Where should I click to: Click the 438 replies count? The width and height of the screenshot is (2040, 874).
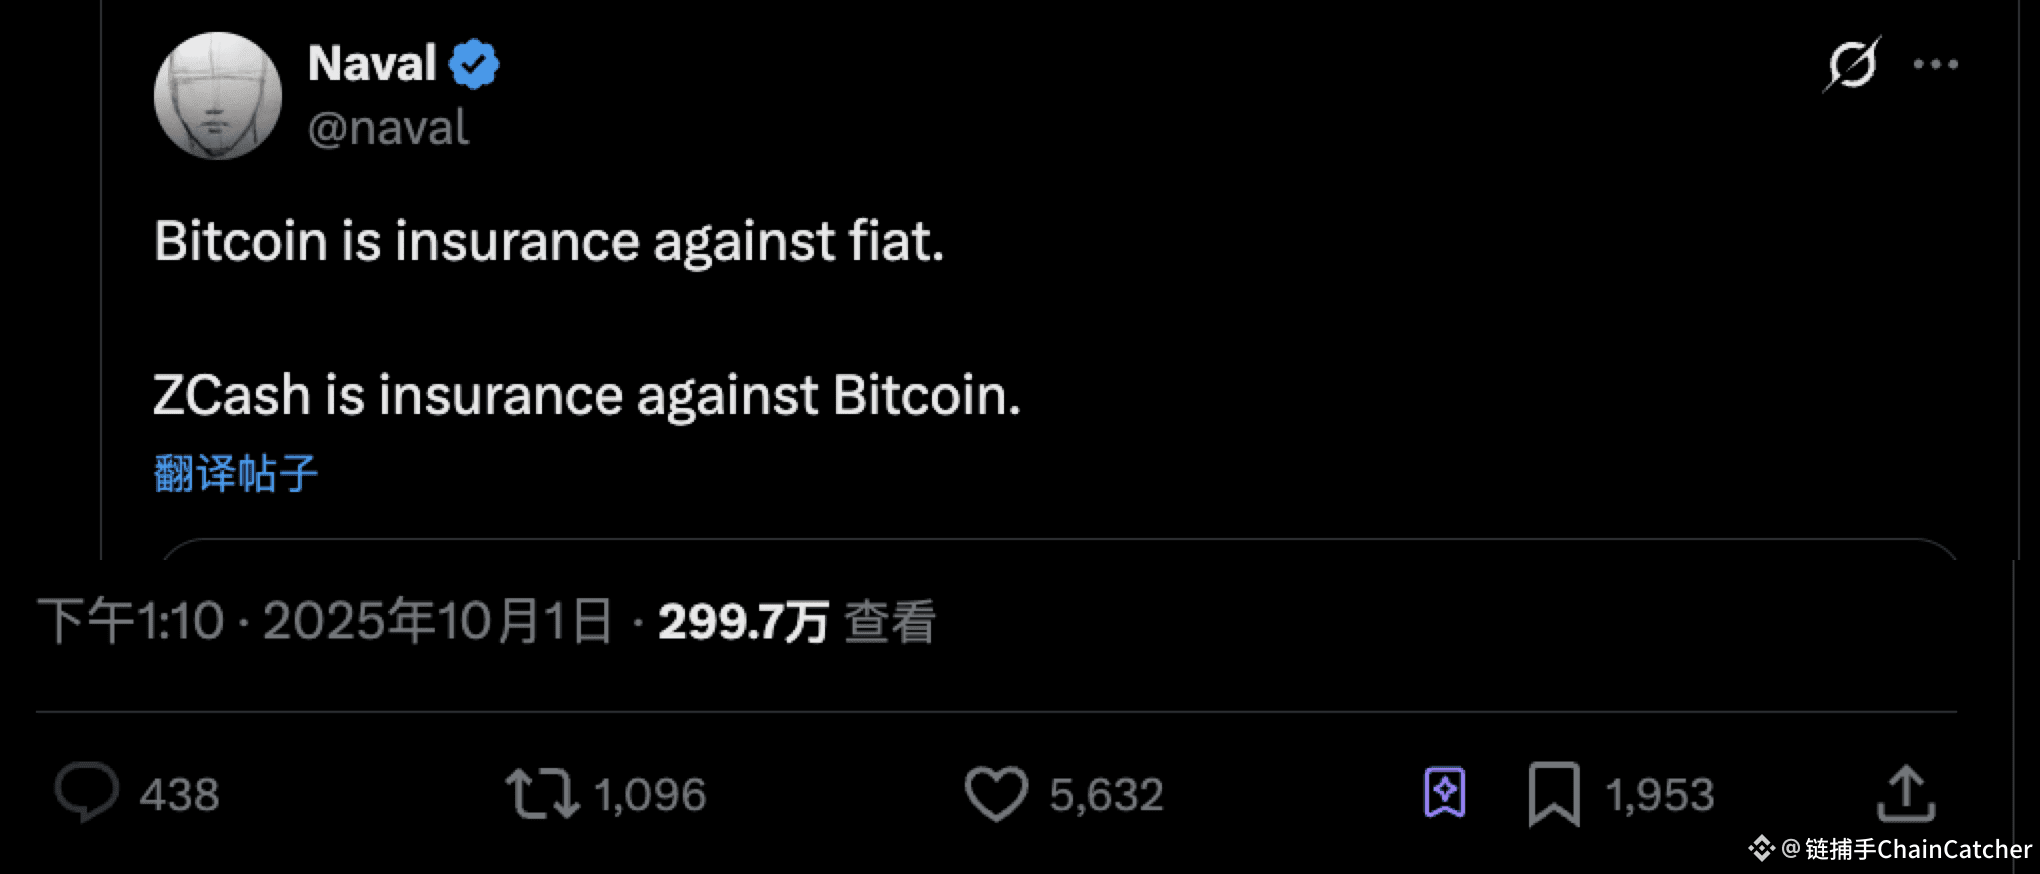(179, 795)
